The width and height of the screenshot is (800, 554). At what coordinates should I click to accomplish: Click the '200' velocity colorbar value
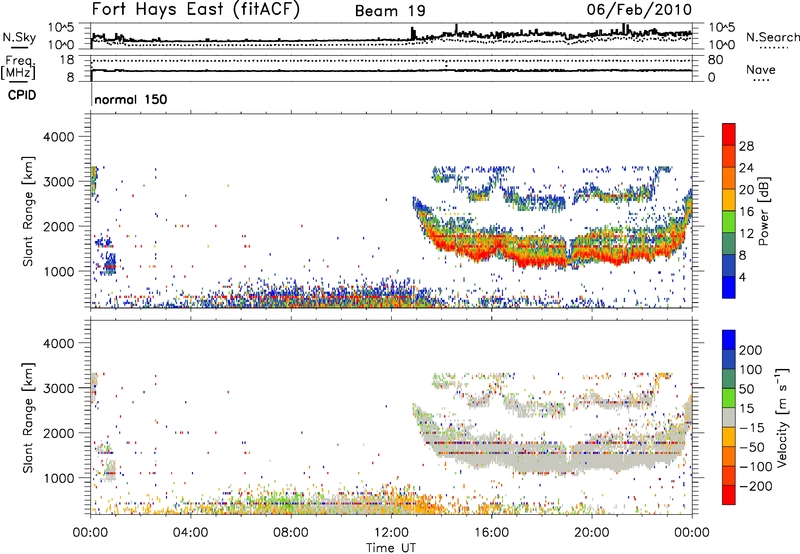pyautogui.click(x=751, y=350)
